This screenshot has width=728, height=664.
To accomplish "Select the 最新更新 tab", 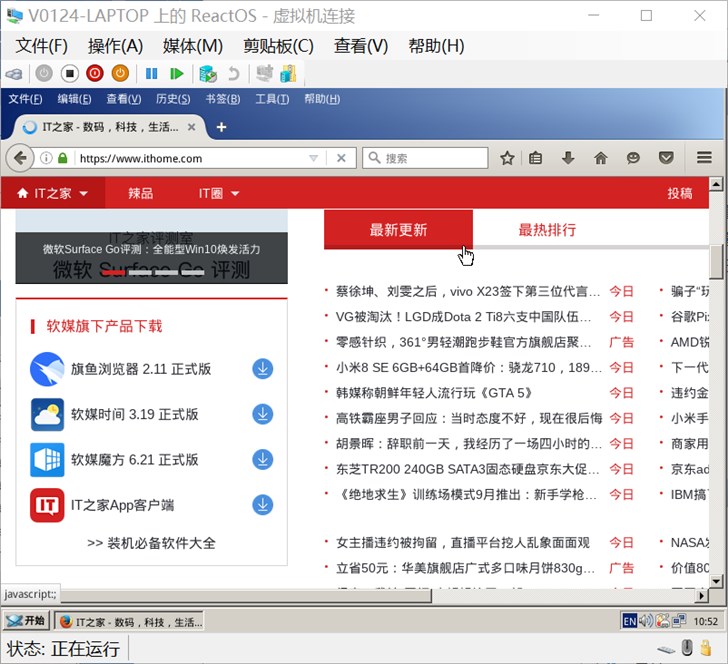I will point(398,229).
